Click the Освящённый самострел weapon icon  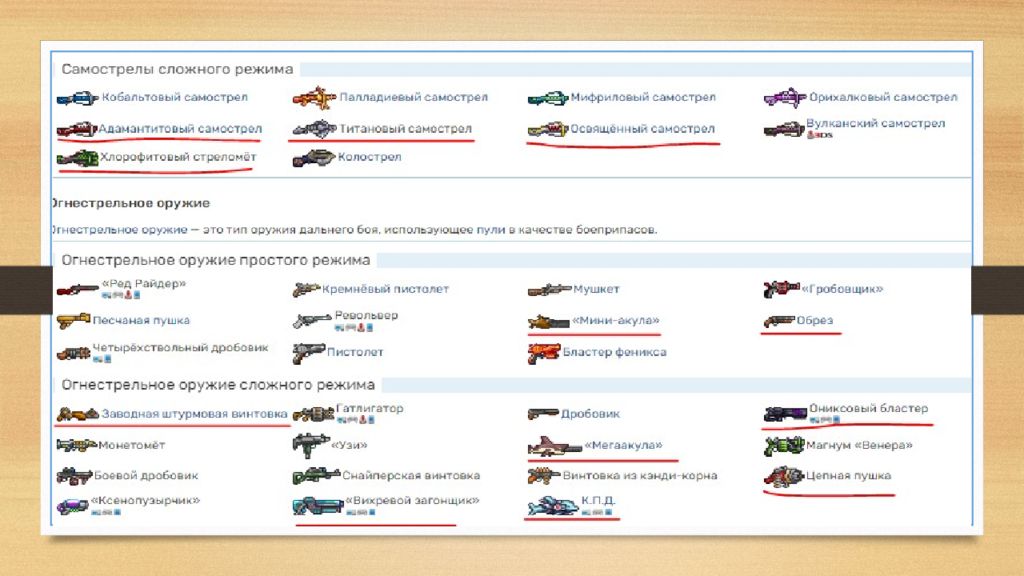point(548,129)
